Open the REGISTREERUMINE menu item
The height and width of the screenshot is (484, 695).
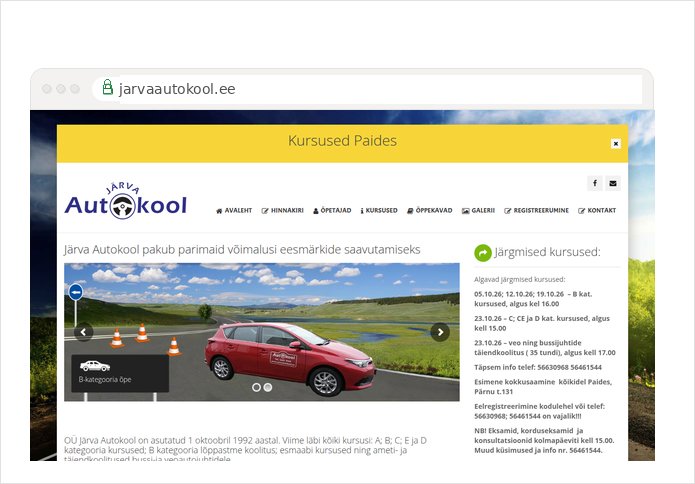(x=536, y=211)
